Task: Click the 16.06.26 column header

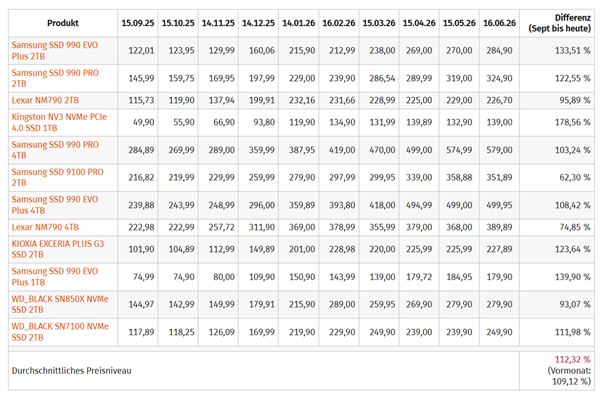Action: click(499, 23)
